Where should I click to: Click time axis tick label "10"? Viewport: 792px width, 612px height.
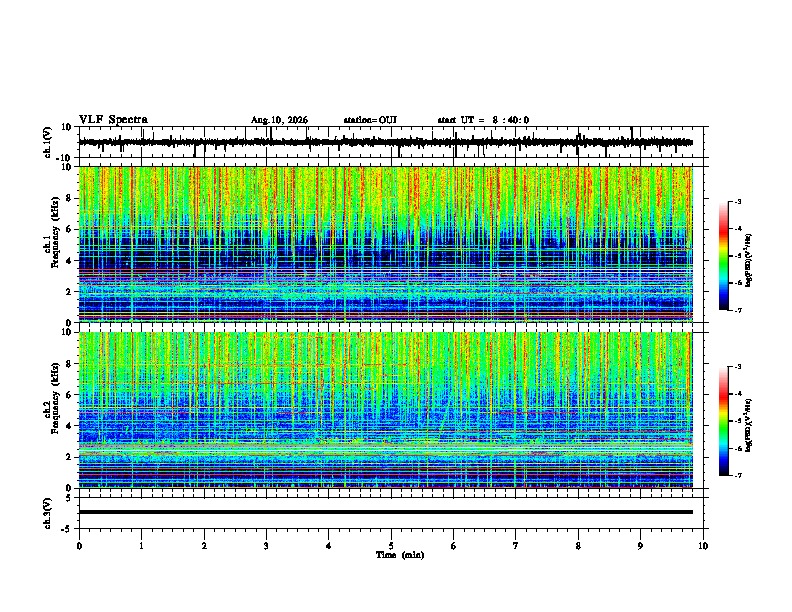703,546
